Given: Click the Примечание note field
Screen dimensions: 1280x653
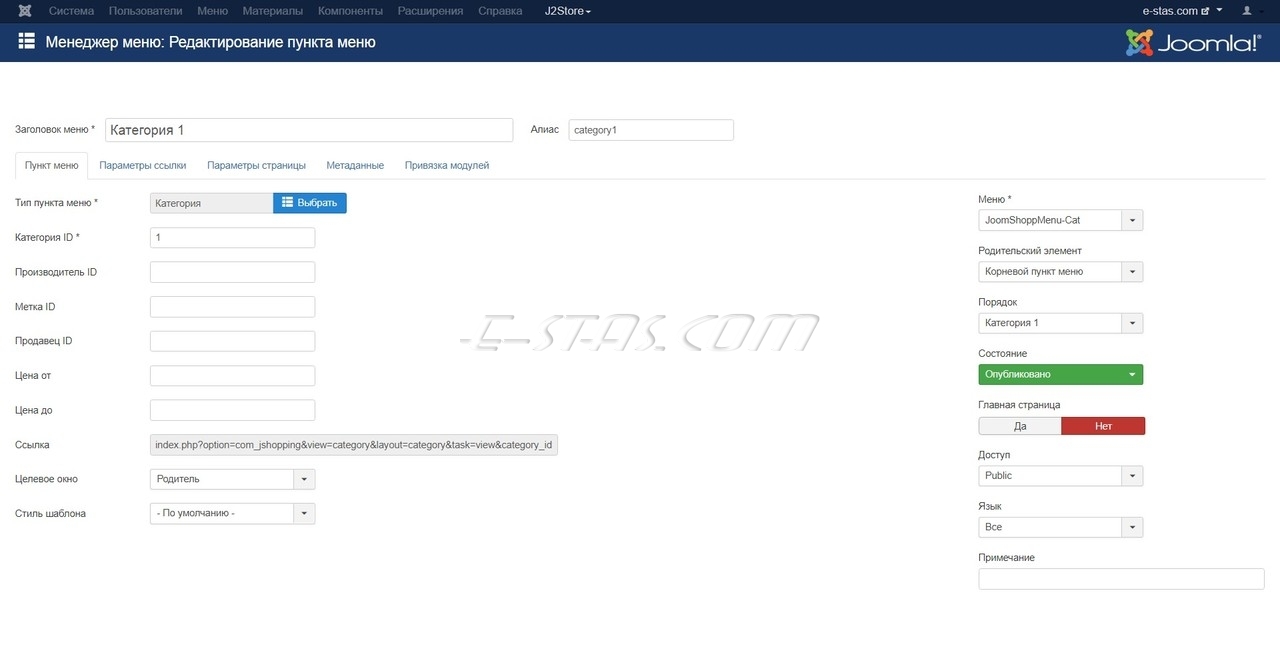Looking at the screenshot, I should pos(1121,579).
